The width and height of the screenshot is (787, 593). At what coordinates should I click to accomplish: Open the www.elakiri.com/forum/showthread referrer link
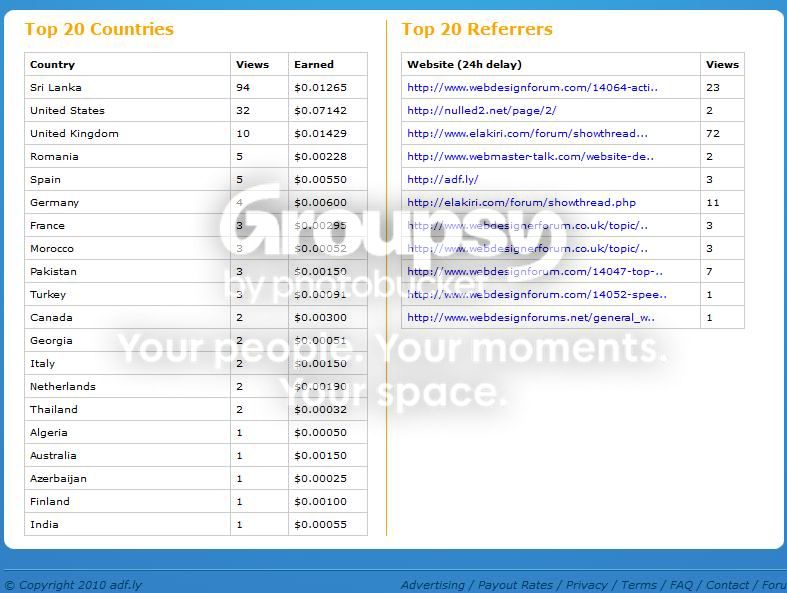[x=527, y=134]
